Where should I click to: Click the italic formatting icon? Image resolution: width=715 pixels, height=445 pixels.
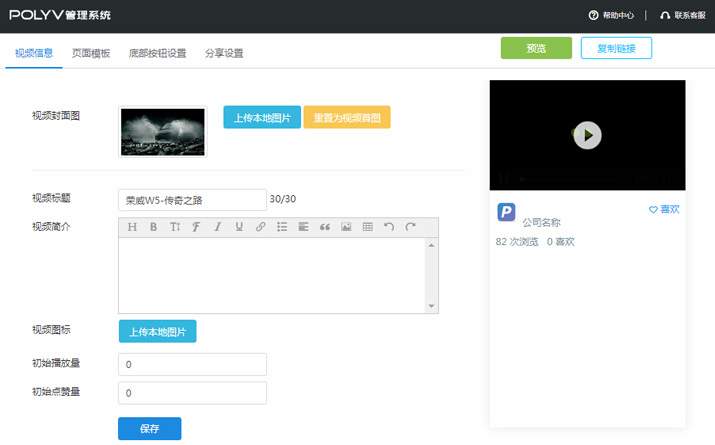[x=217, y=227]
